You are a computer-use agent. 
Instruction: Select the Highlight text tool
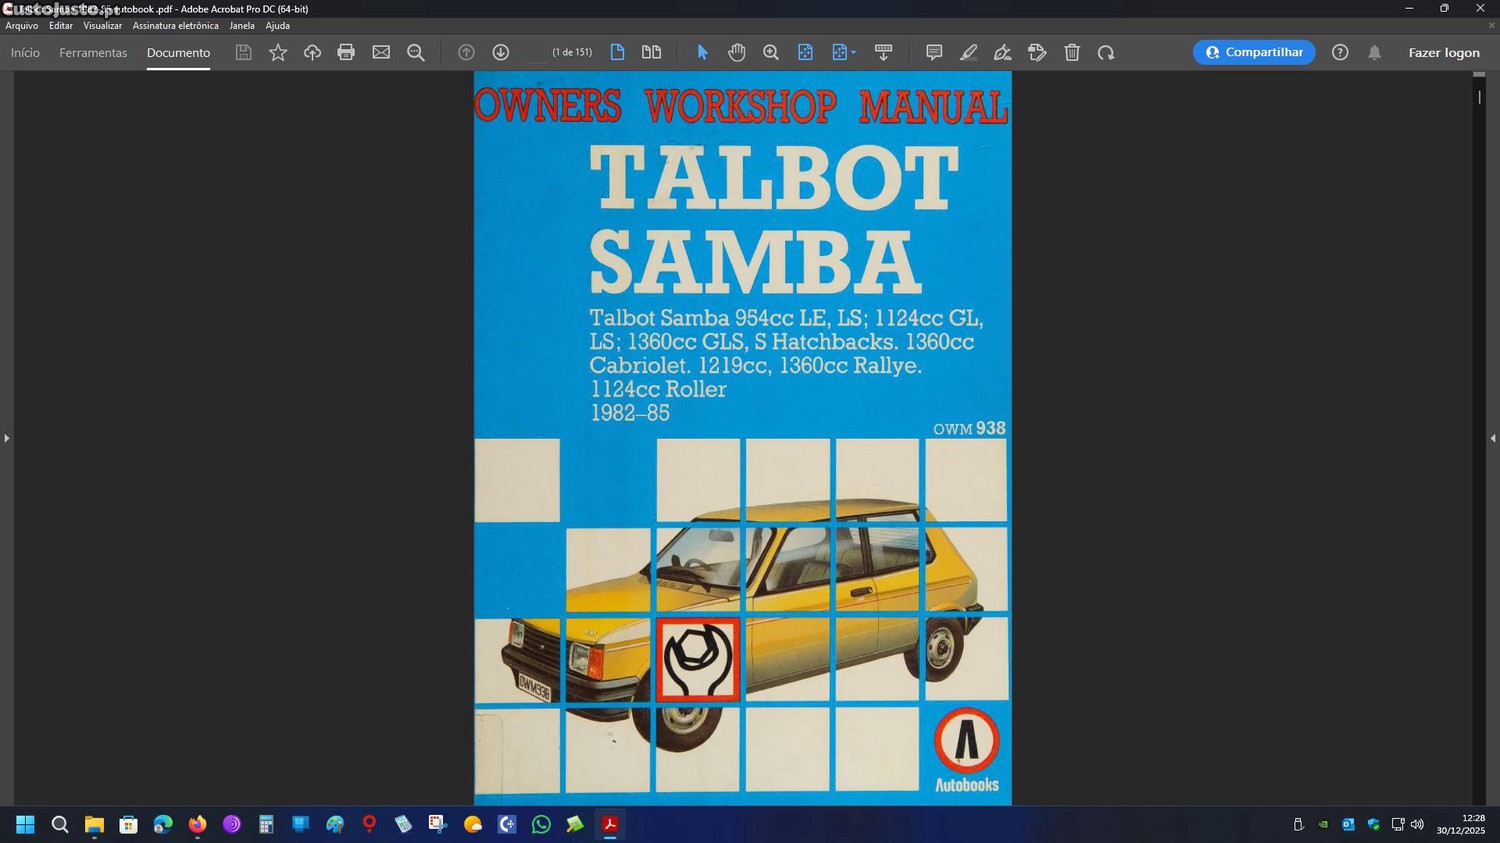click(967, 52)
